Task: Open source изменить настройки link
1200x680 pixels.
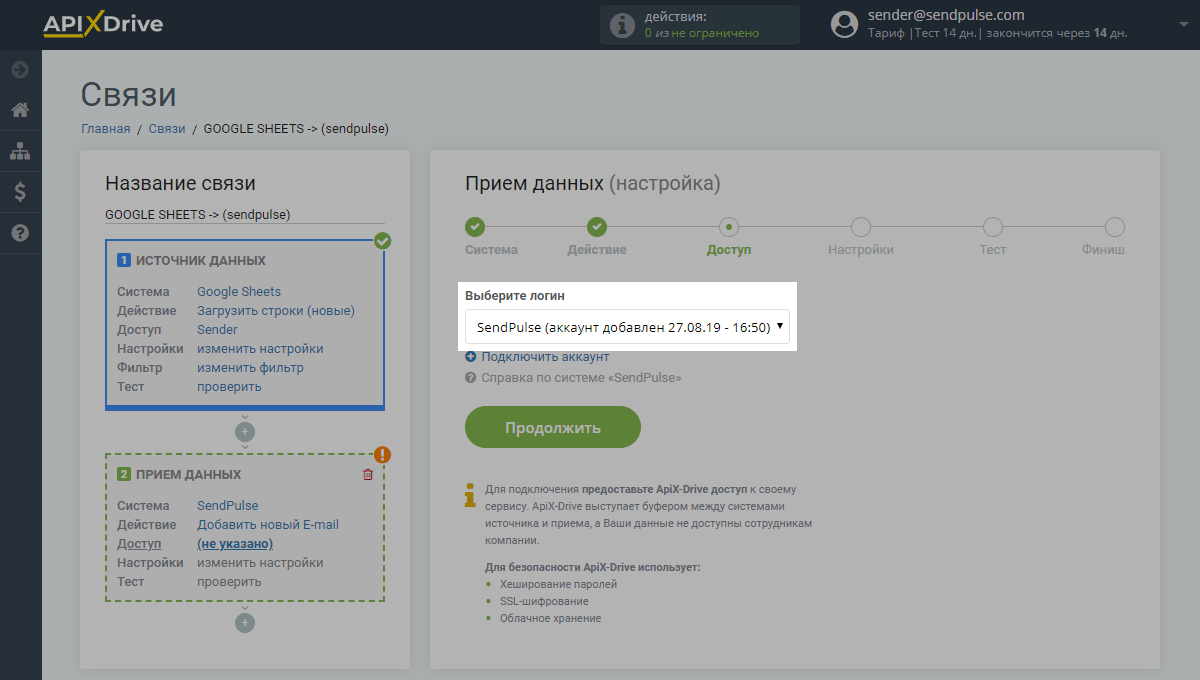Action: tap(260, 349)
